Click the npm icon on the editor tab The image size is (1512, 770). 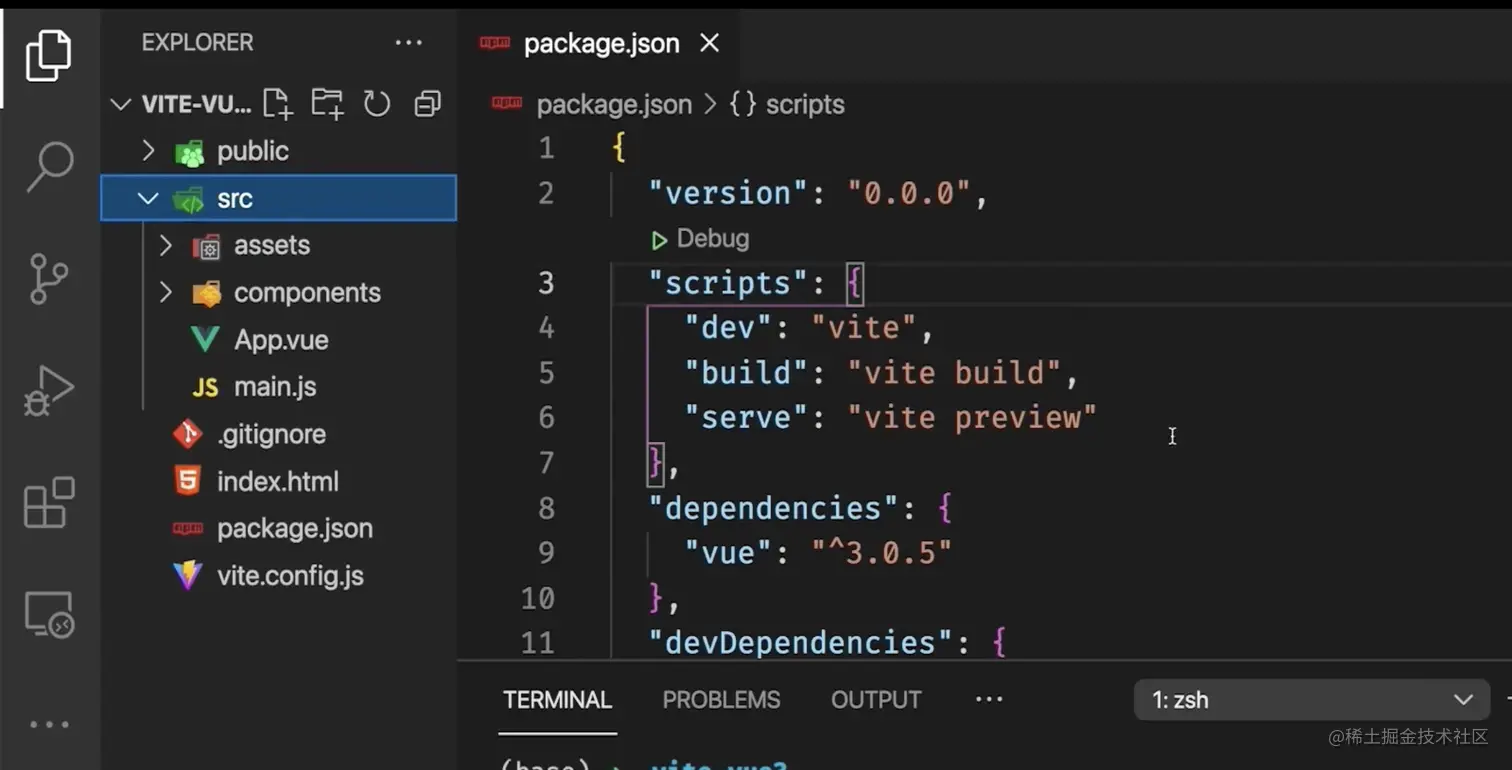click(x=495, y=43)
